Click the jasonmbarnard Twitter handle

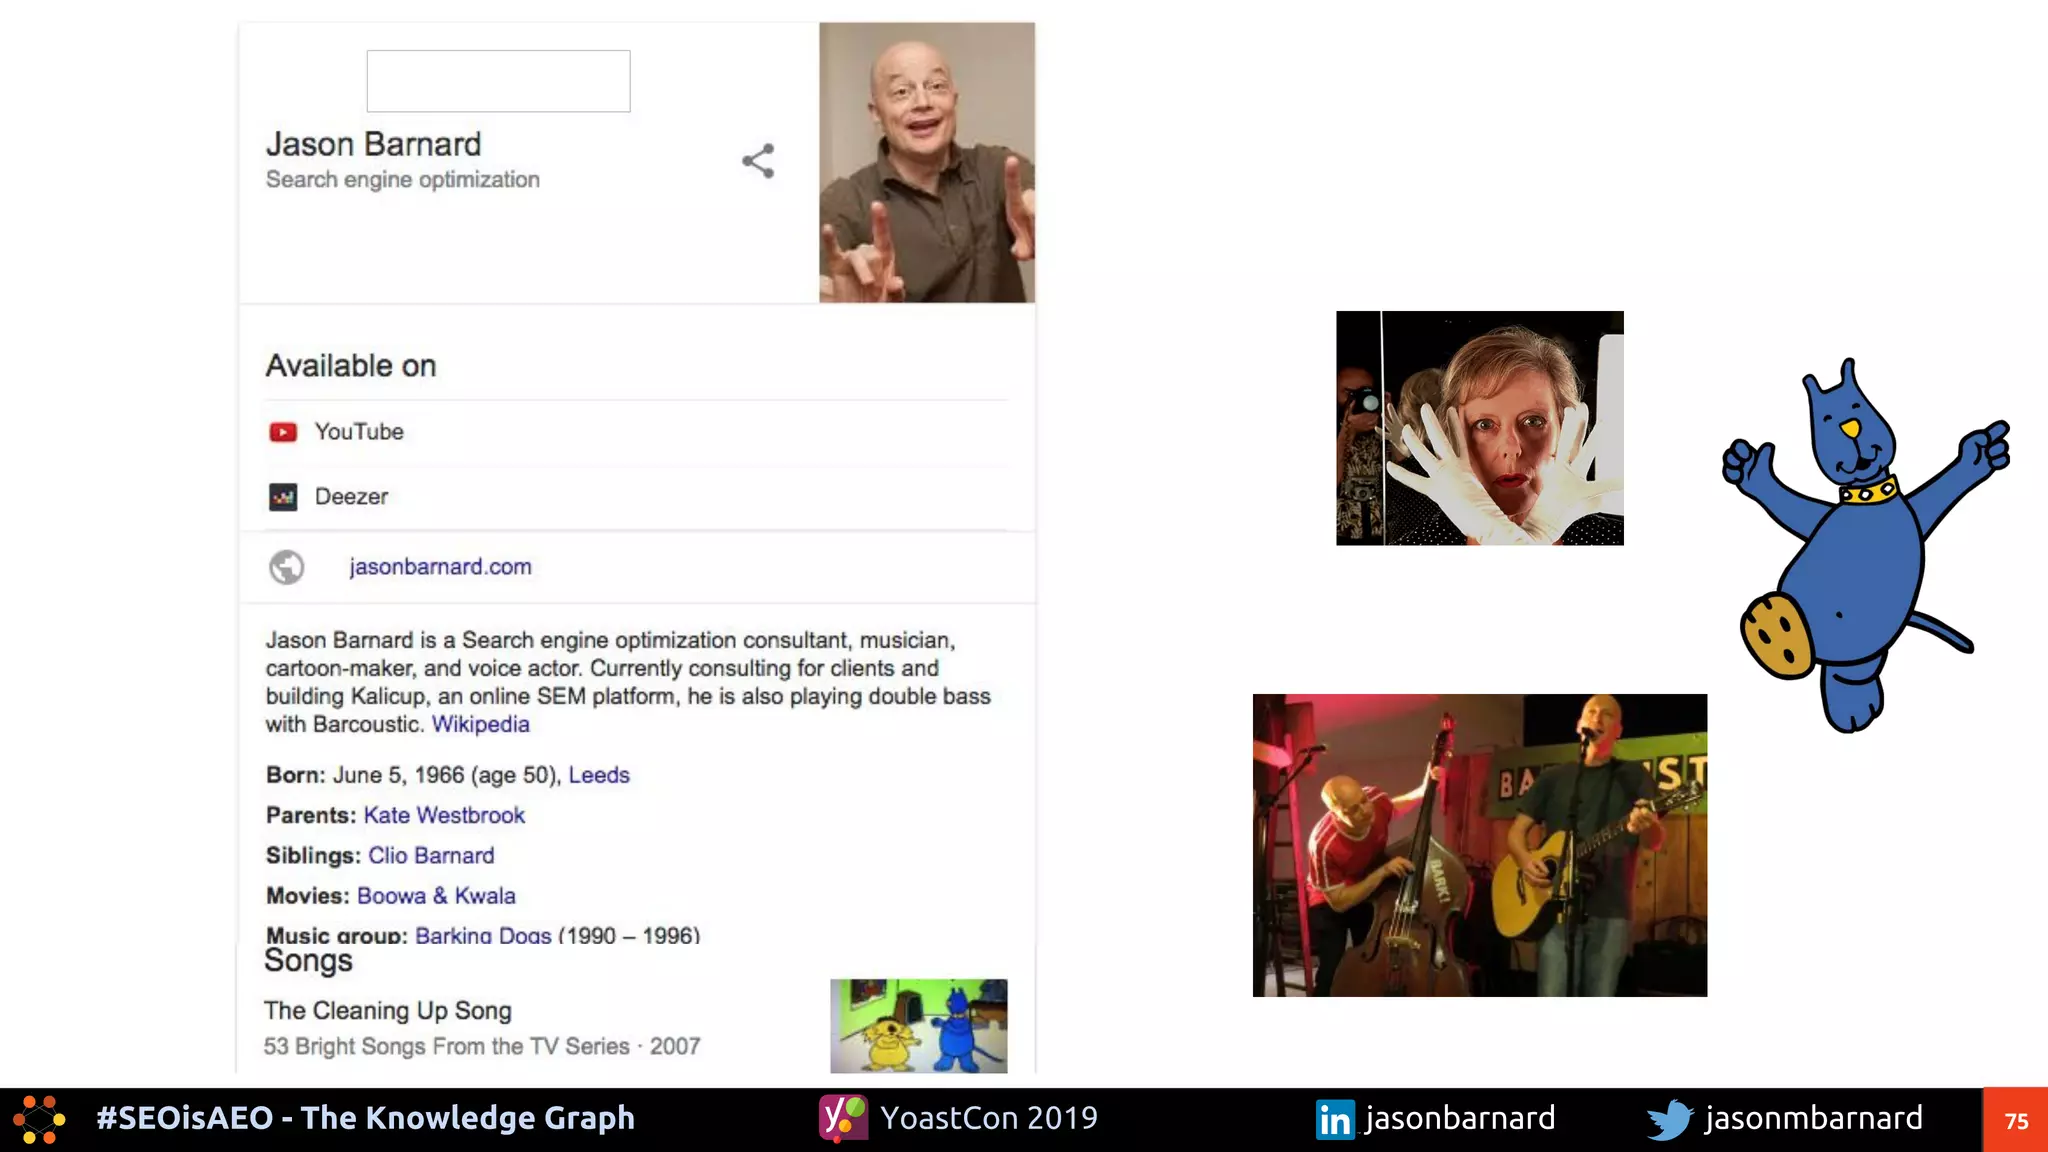pyautogui.click(x=1814, y=1119)
